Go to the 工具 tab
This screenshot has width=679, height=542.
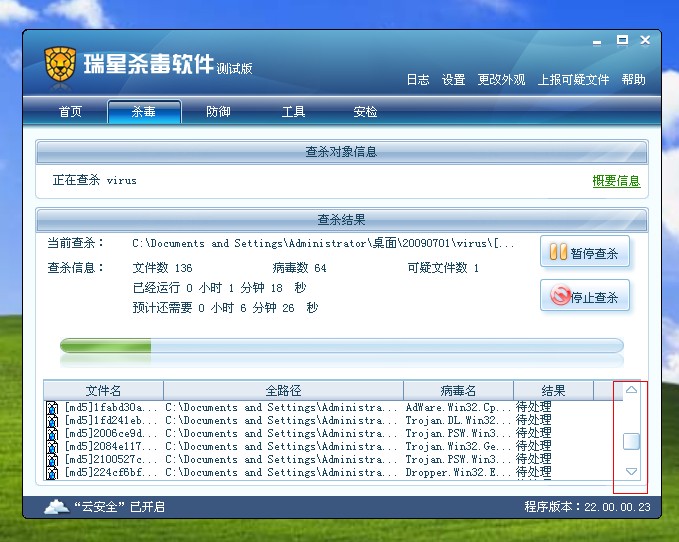(293, 112)
